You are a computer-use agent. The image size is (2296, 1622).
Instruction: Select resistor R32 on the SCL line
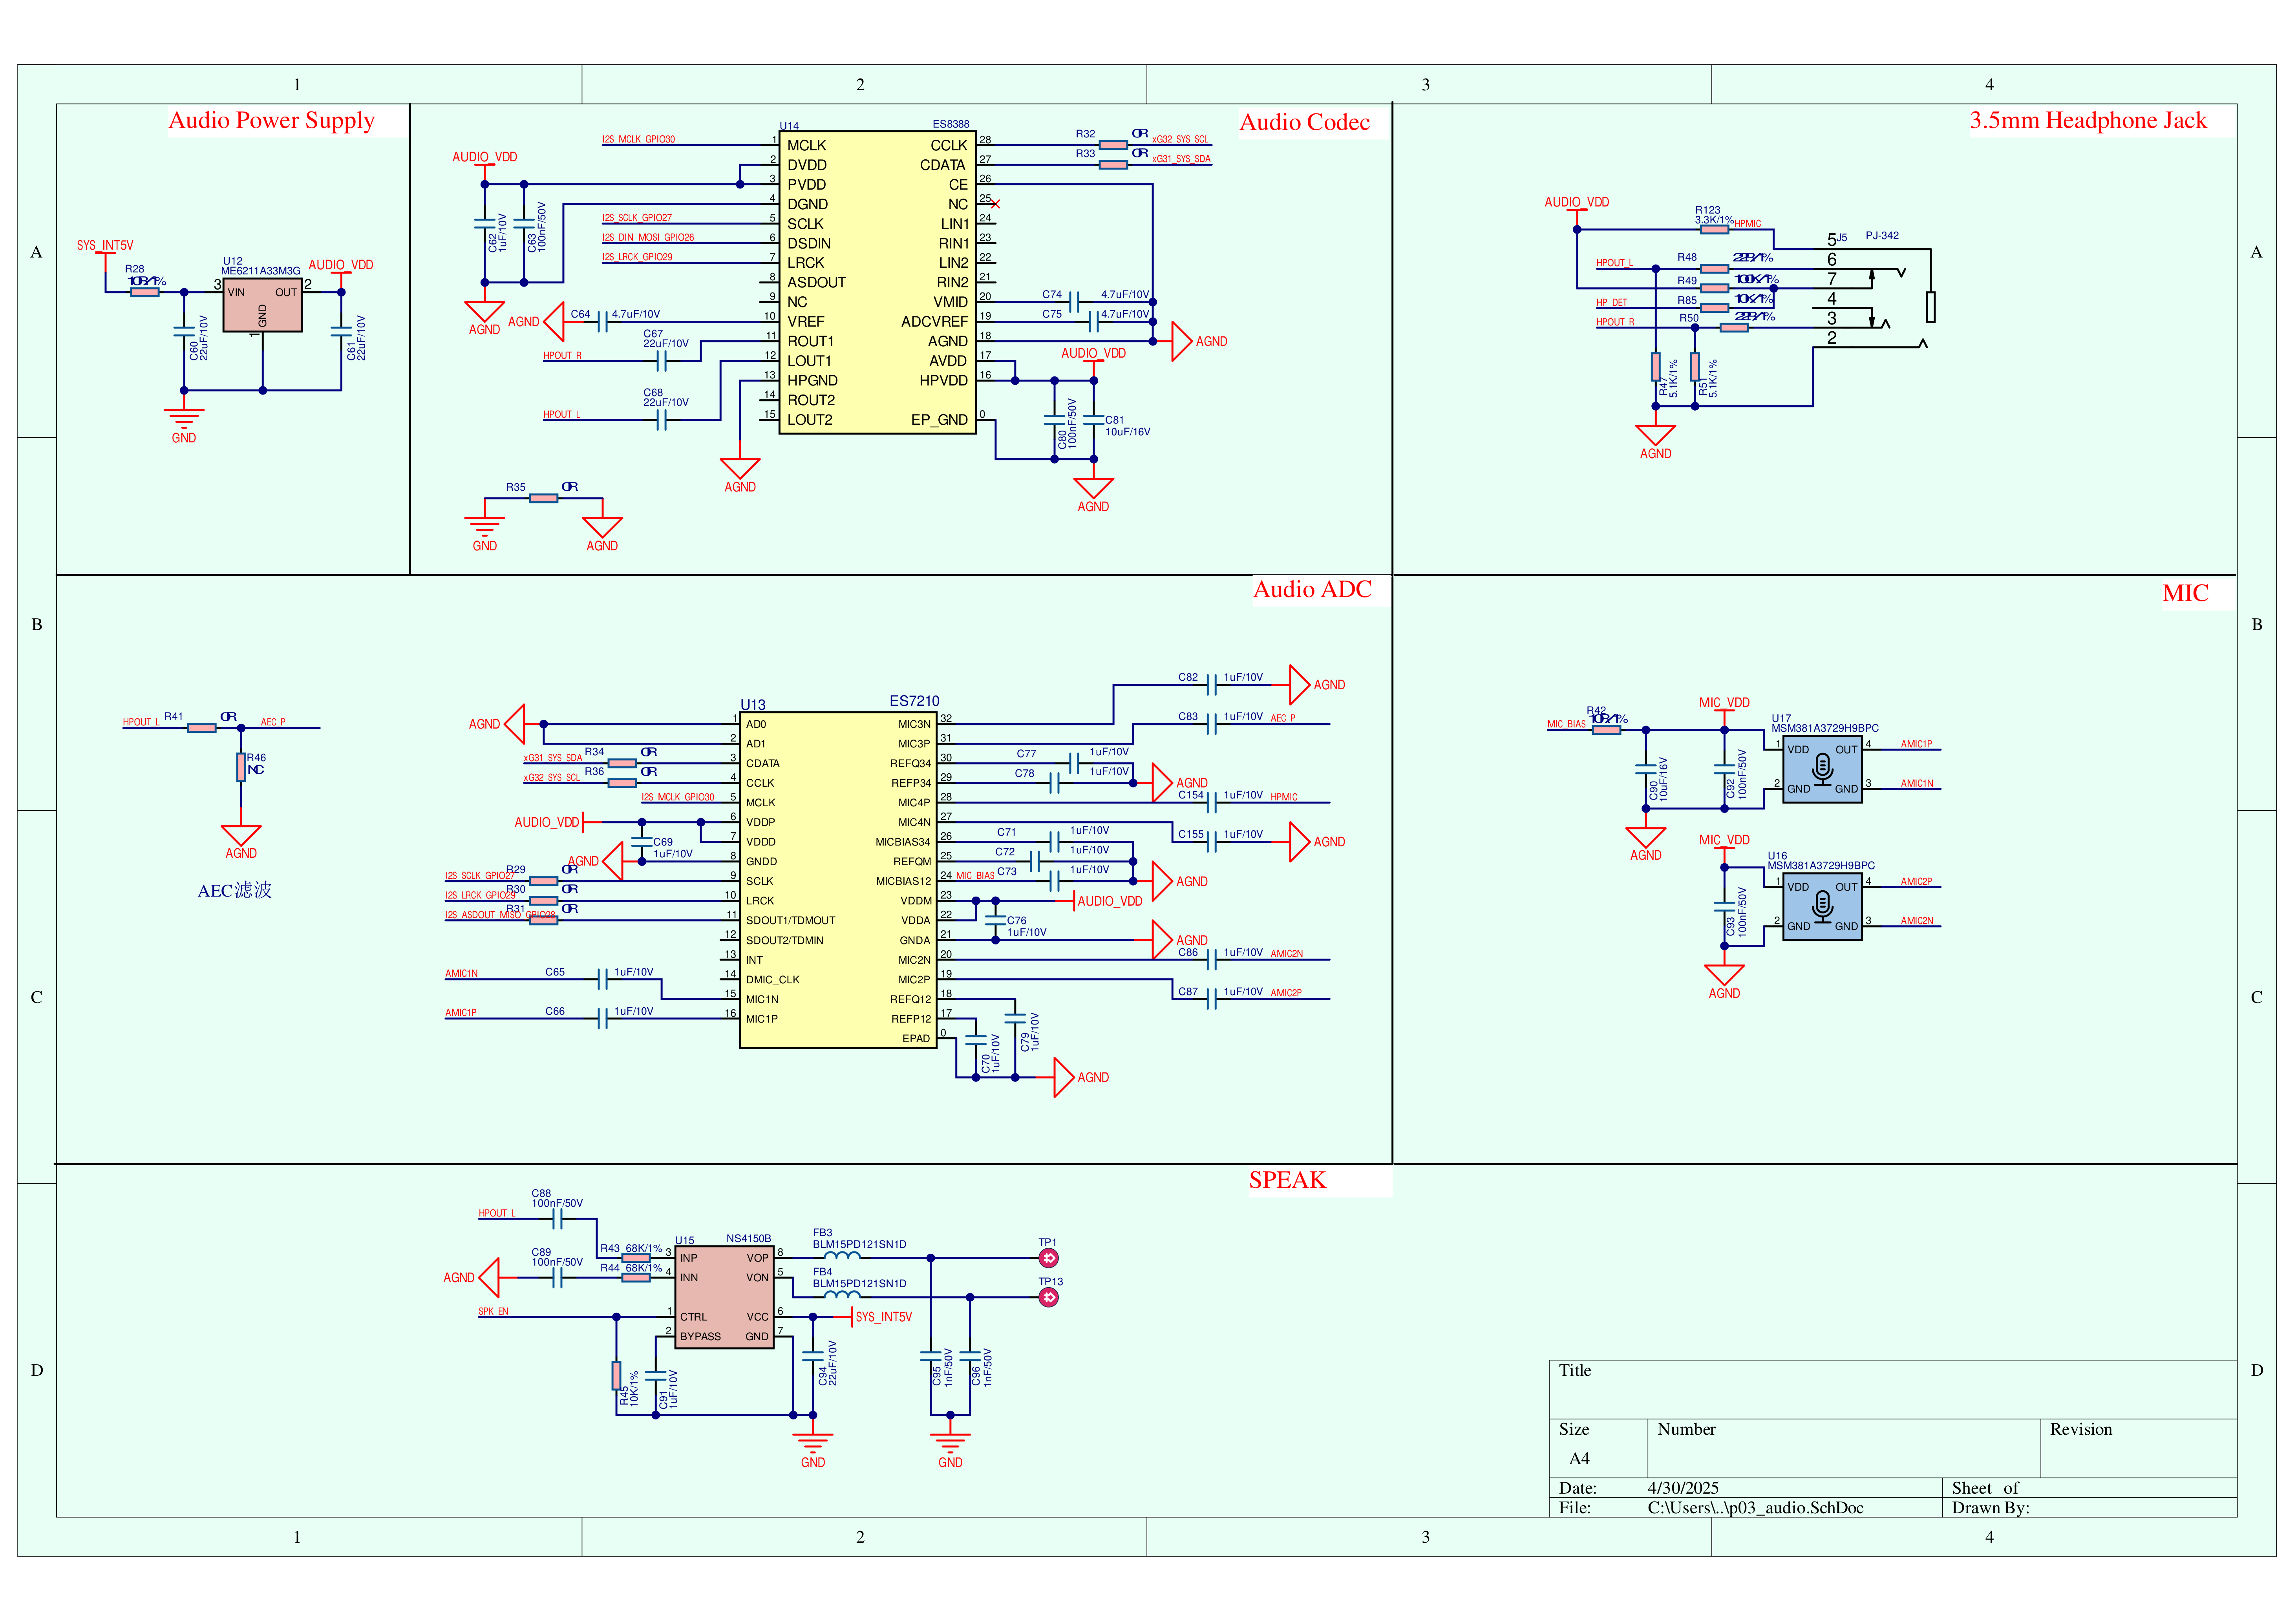pos(1113,145)
